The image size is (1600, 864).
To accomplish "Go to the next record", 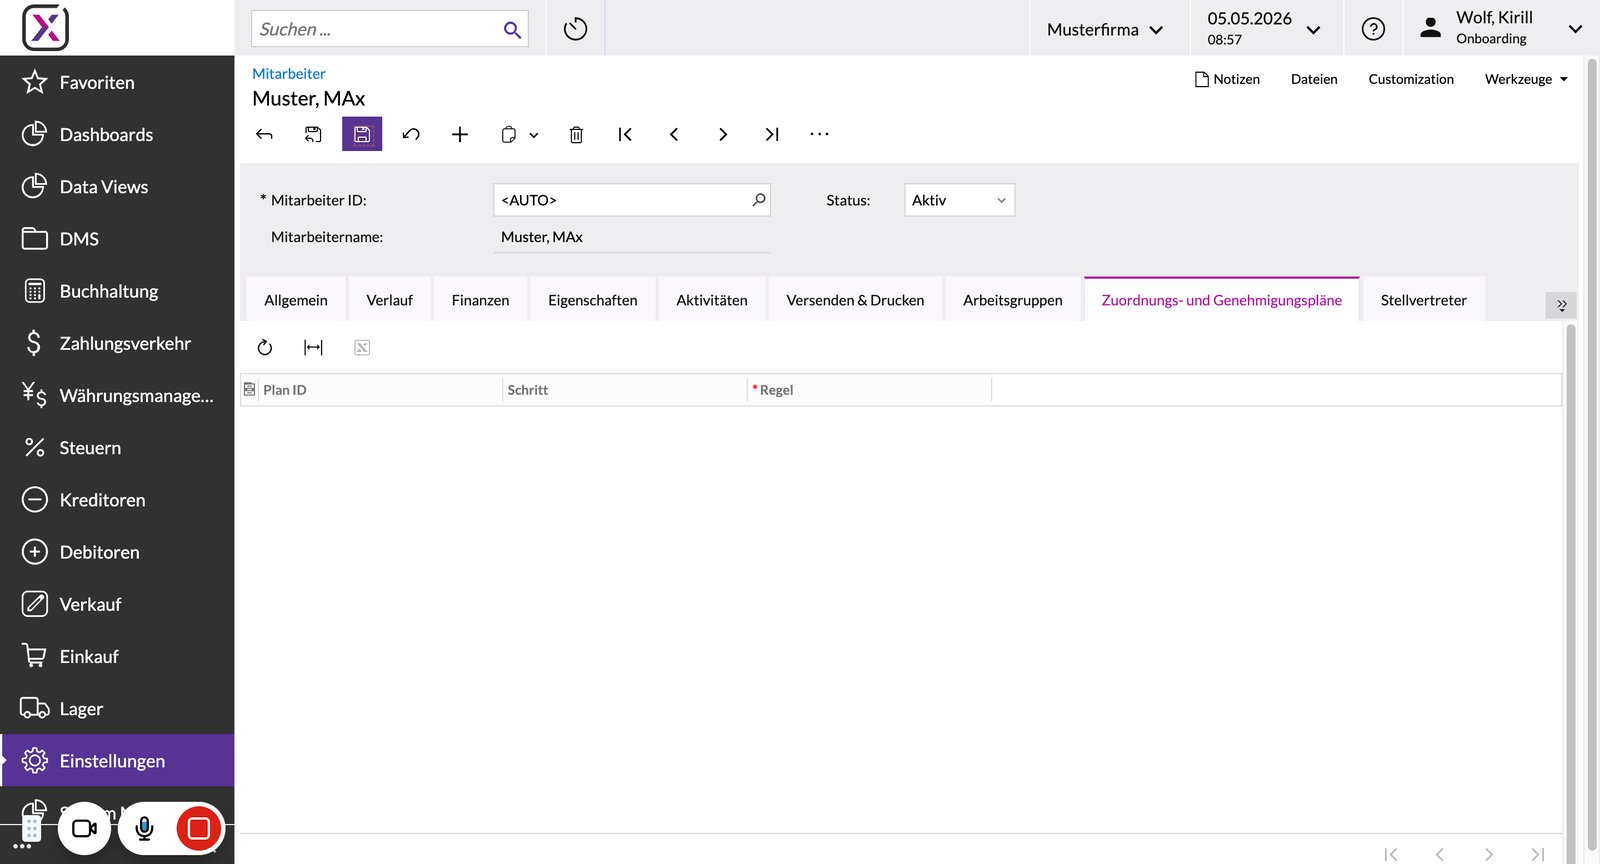I will click(x=723, y=134).
